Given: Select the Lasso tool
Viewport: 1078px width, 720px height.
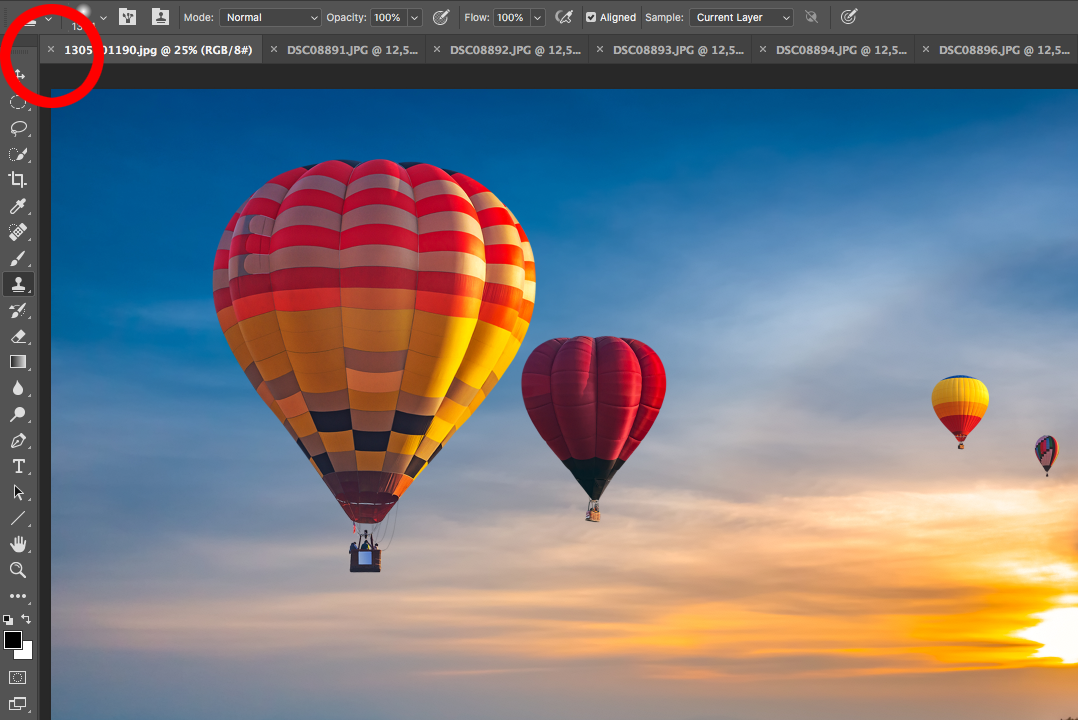Looking at the screenshot, I should pos(18,128).
